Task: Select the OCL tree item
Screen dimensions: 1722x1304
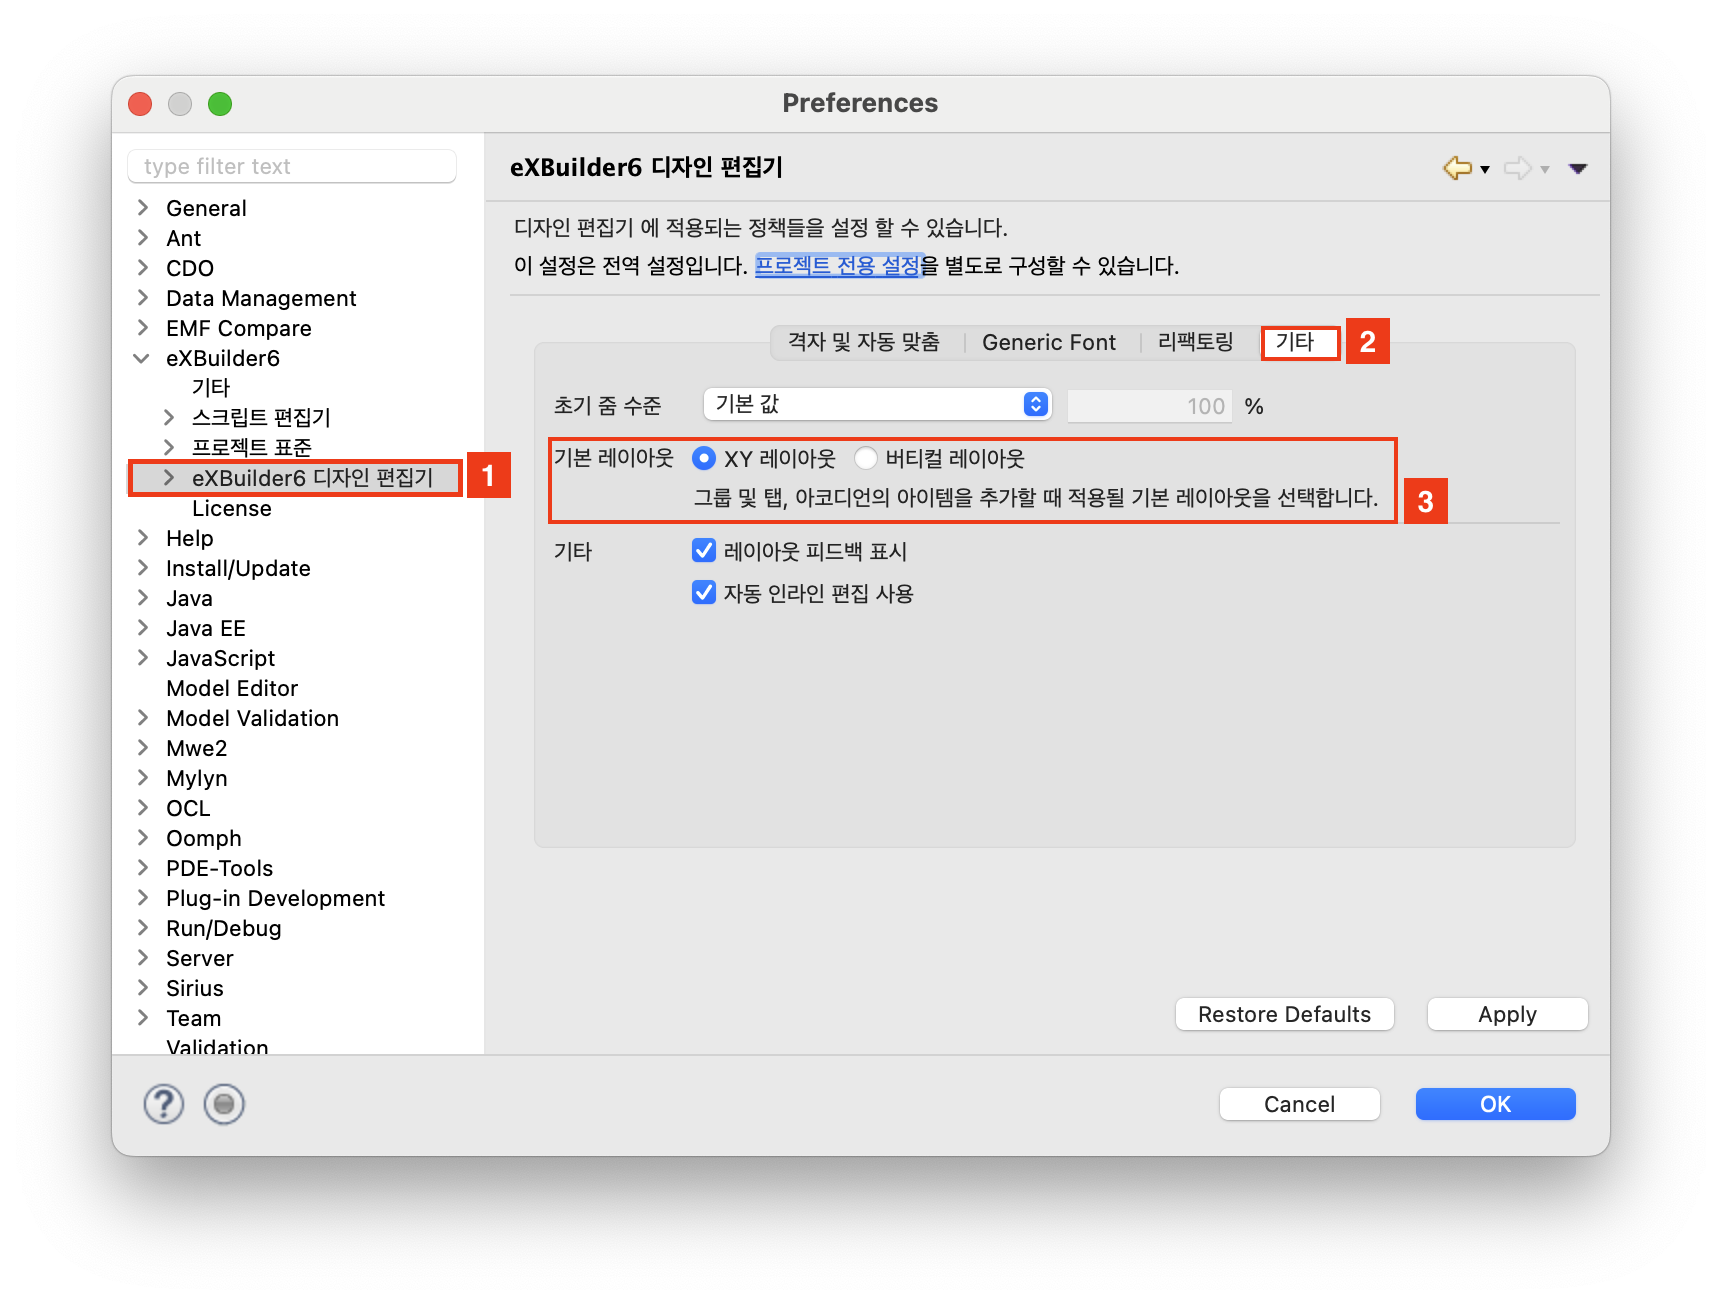Action: tap(188, 808)
